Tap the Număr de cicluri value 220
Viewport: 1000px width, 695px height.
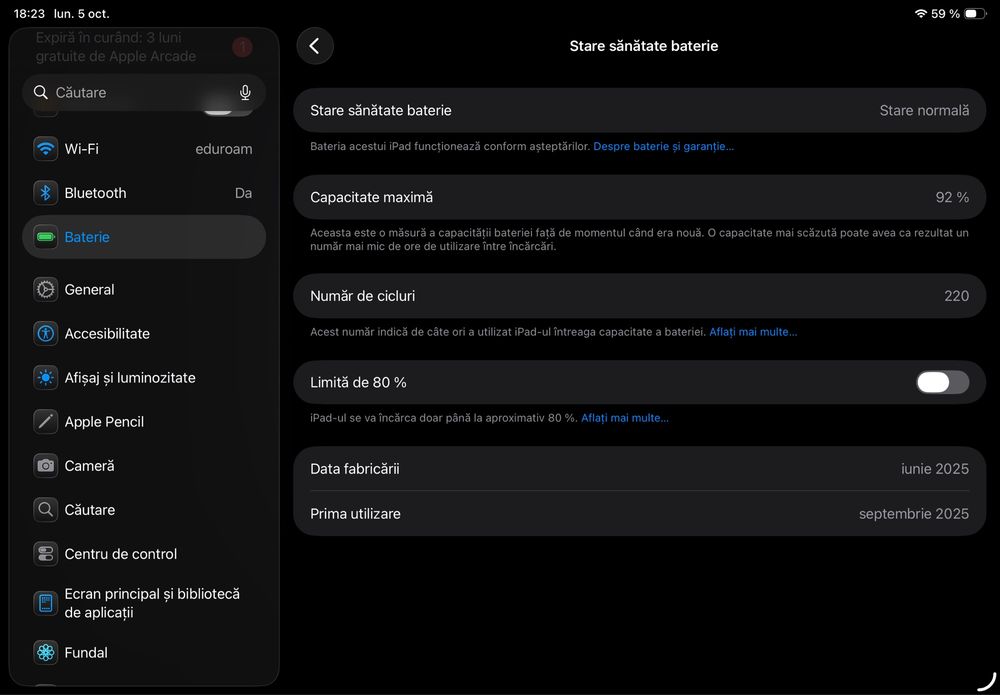click(x=957, y=296)
